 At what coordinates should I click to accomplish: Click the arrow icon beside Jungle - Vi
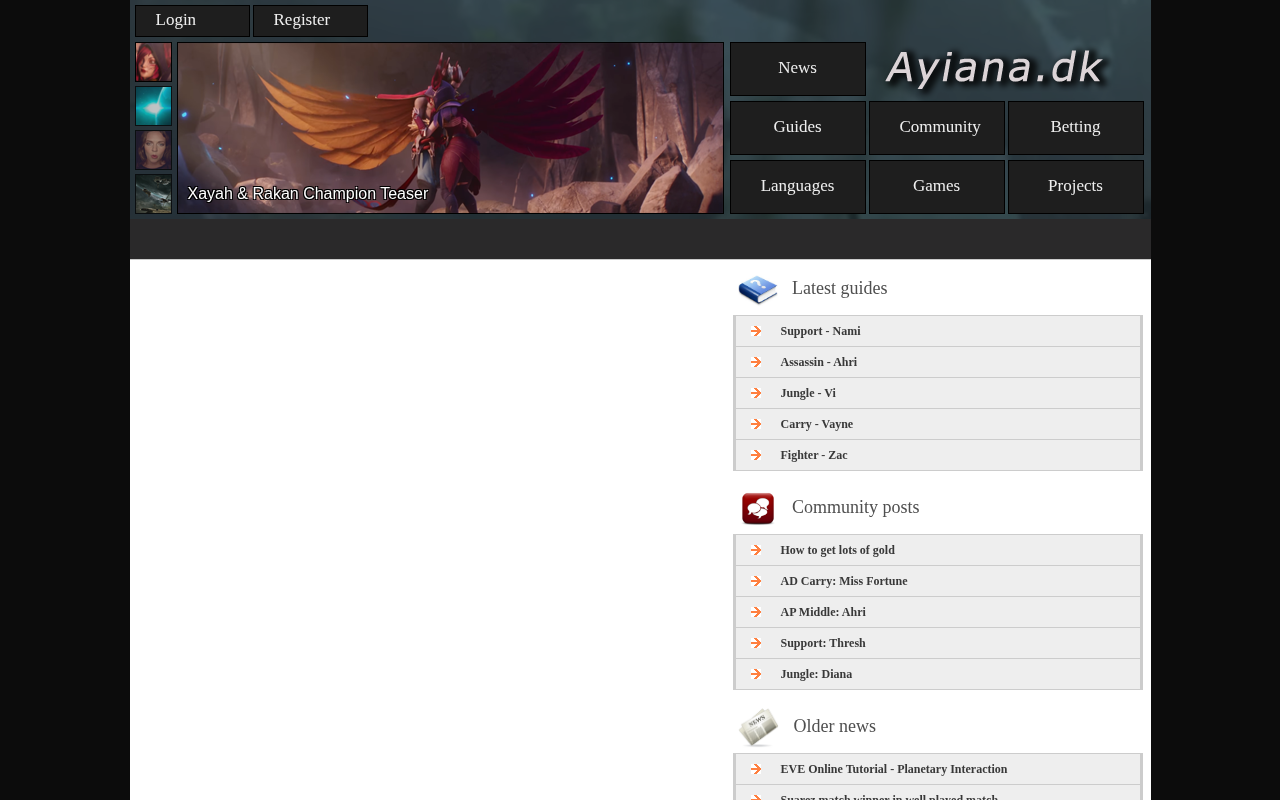(756, 393)
